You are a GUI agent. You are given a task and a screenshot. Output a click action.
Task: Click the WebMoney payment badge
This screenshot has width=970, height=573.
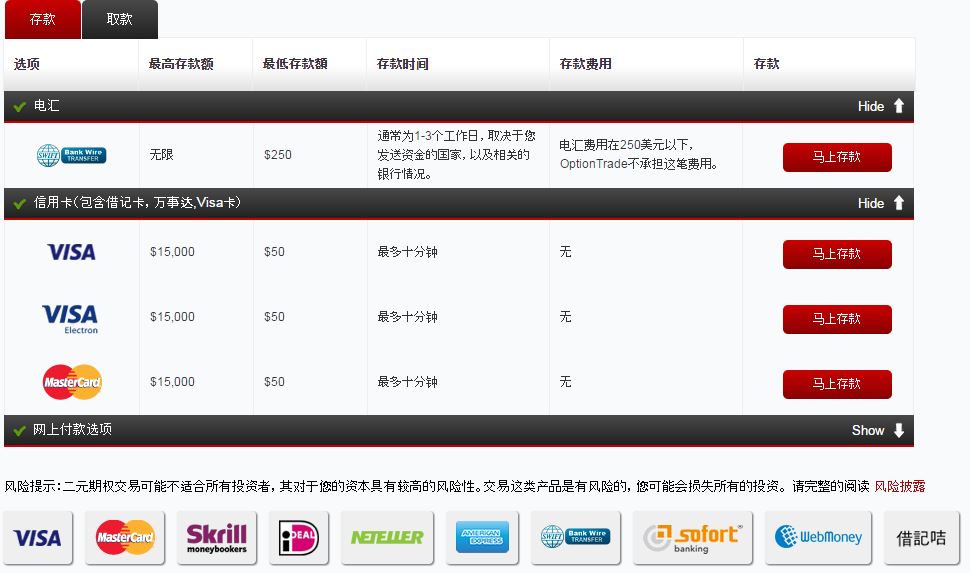coord(818,538)
